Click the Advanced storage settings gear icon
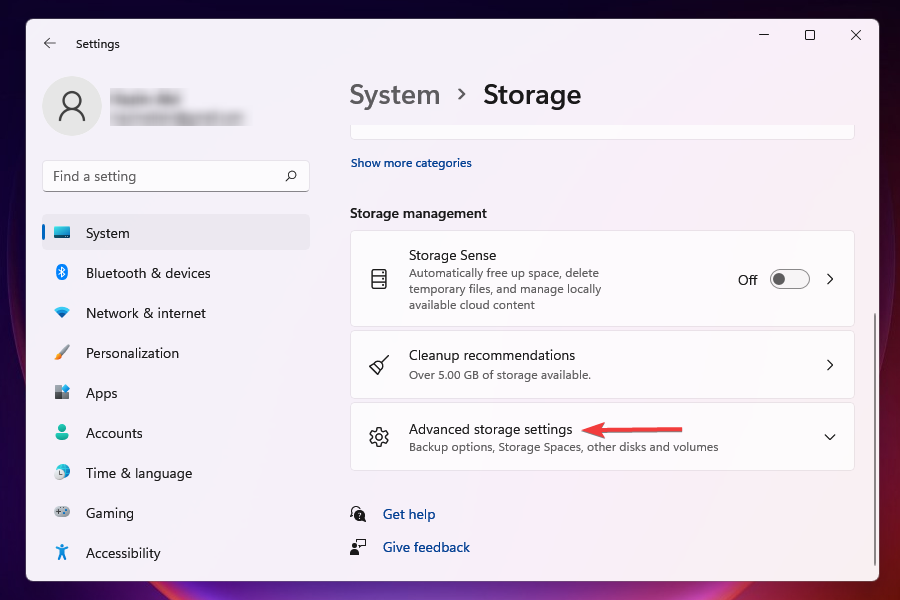The image size is (900, 600). pos(379,437)
